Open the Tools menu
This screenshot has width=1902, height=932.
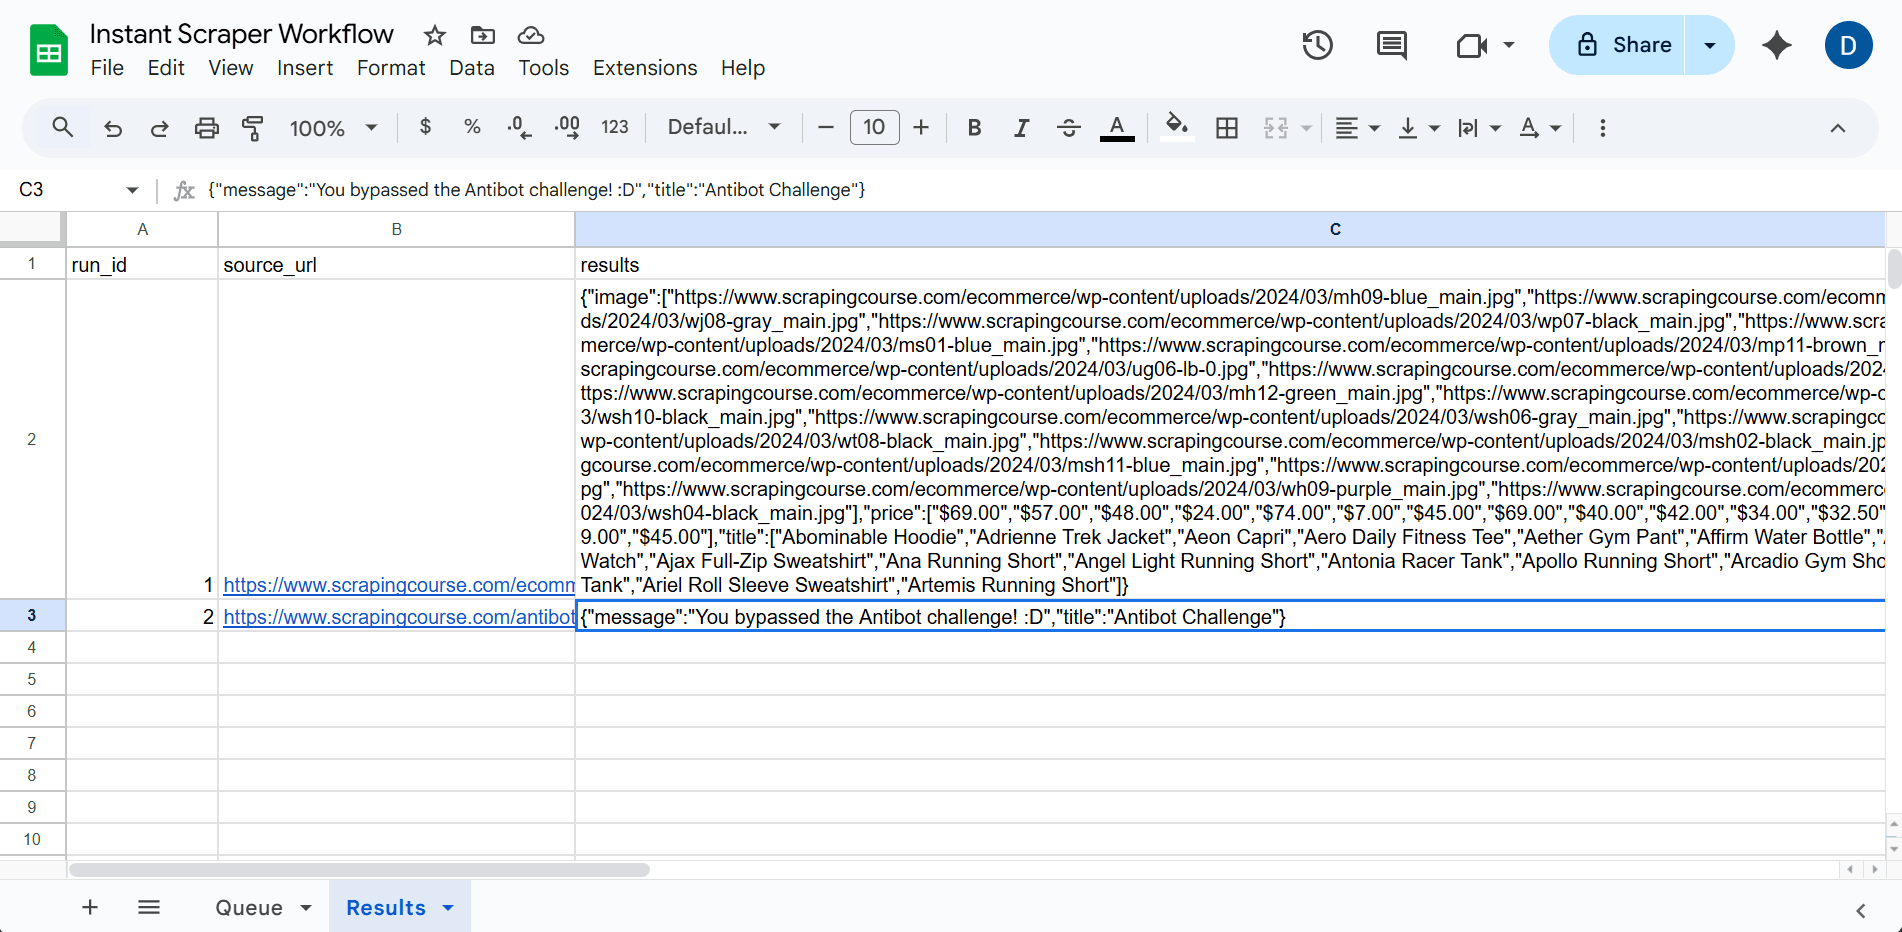point(543,68)
